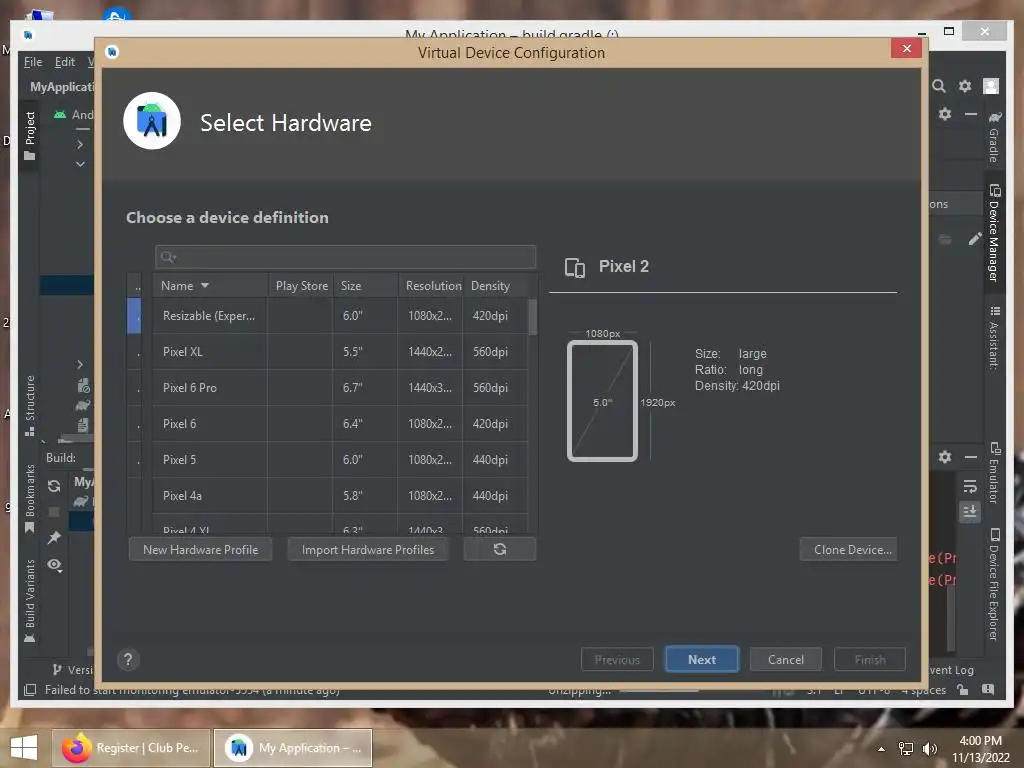Open the Windows Start menu
The width and height of the screenshot is (1024, 768).
click(x=24, y=747)
